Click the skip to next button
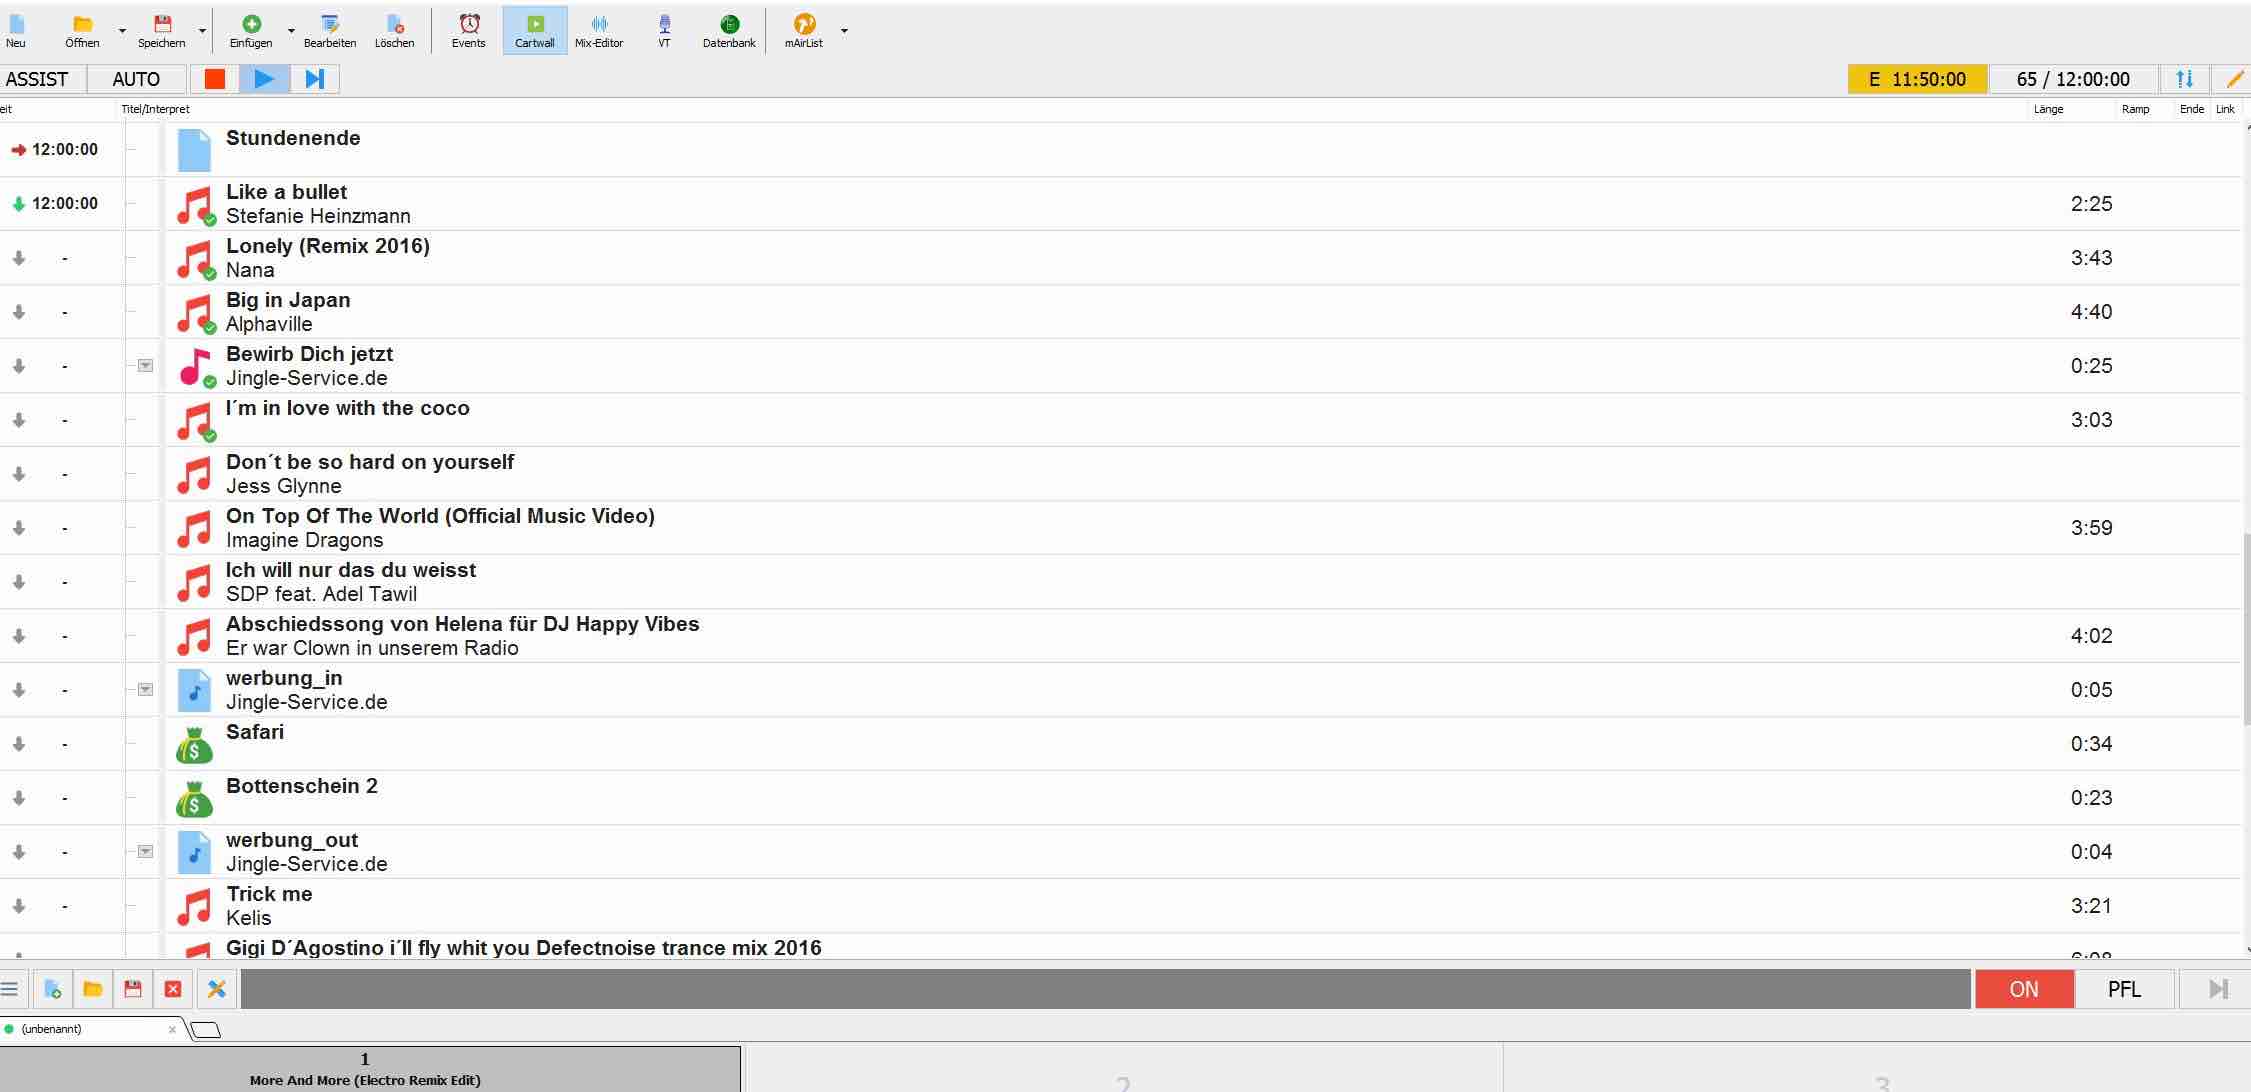2251x1092 pixels. [314, 79]
